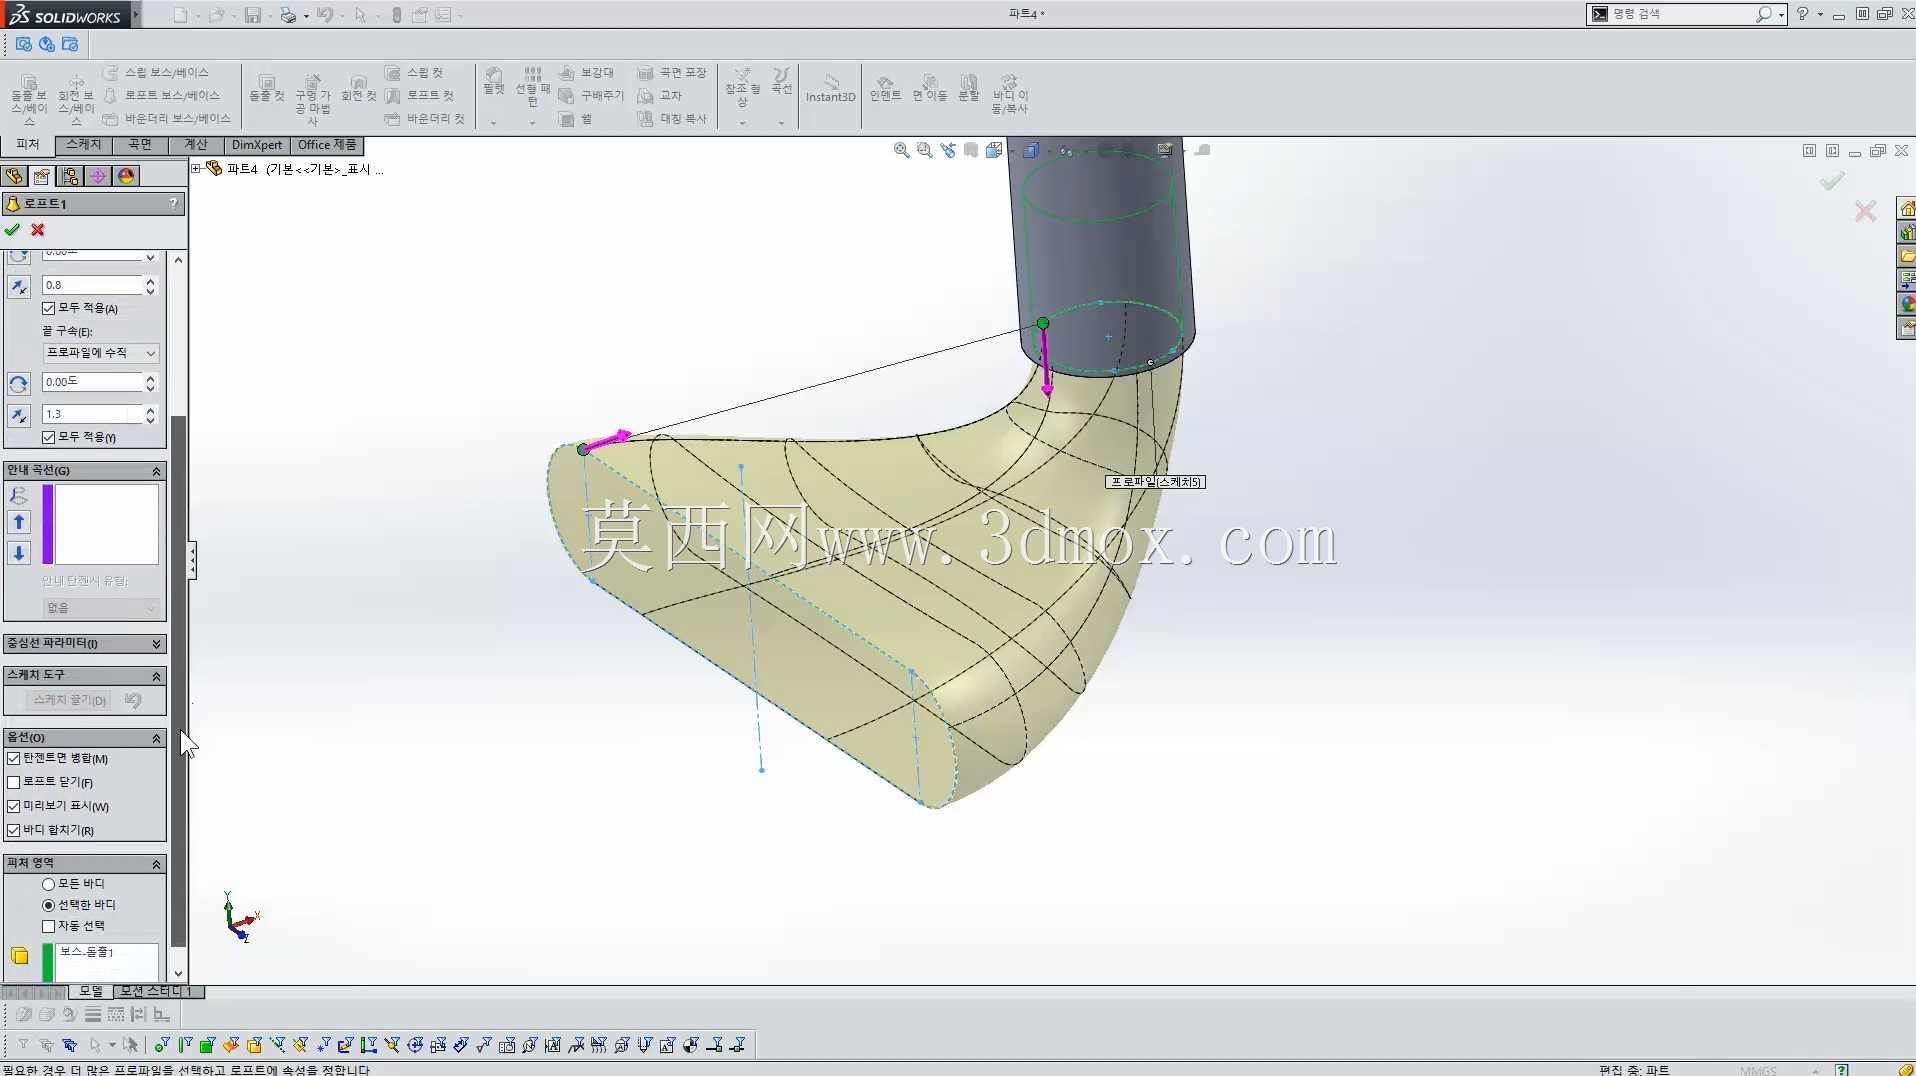Open View Orientation icon

994,150
